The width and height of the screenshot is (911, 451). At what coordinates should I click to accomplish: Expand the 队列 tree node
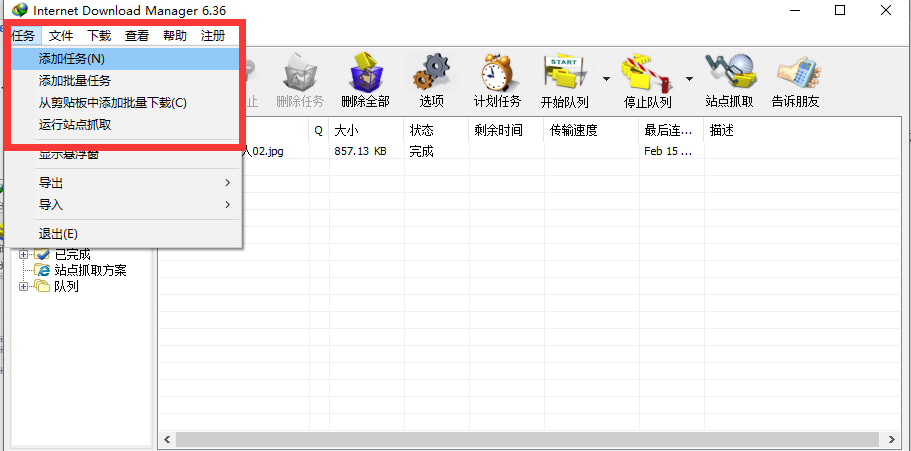click(24, 286)
